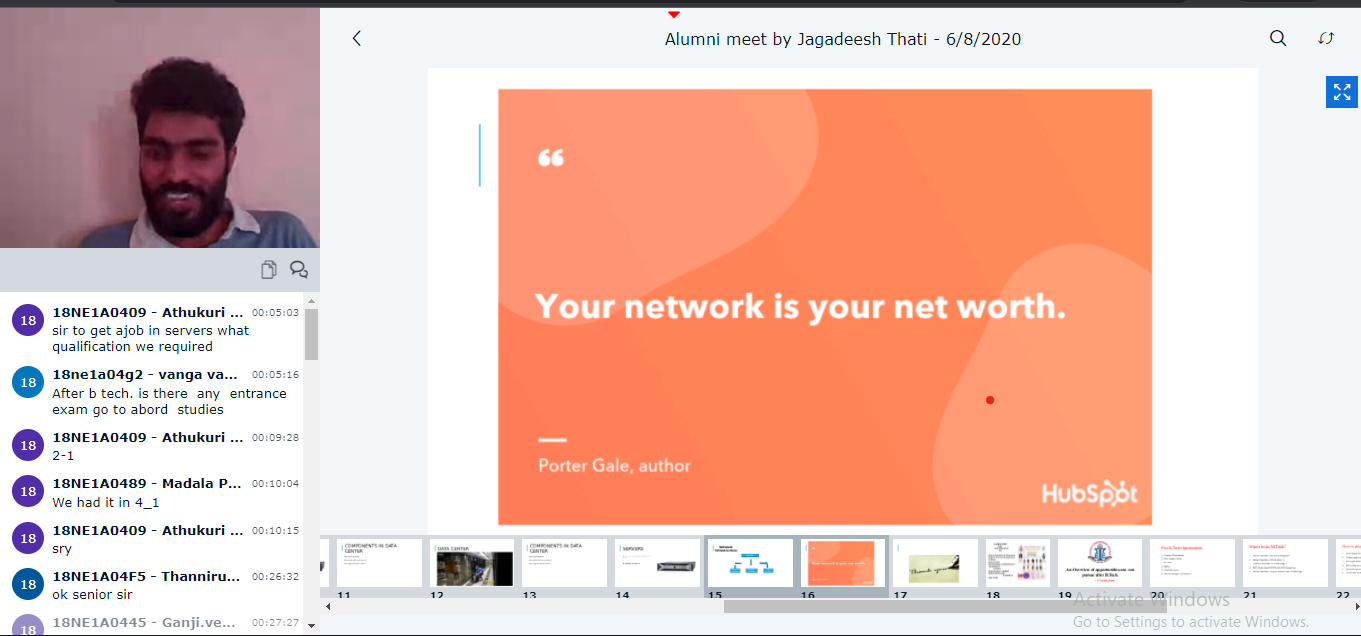This screenshot has width=1361, height=636.
Task: Click the main slide quote text
Action: click(x=800, y=305)
